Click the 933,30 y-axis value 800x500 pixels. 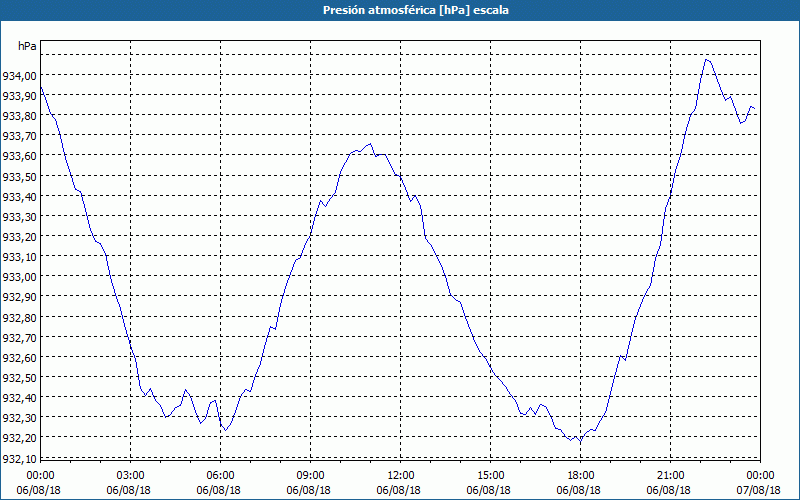[x=19, y=217]
